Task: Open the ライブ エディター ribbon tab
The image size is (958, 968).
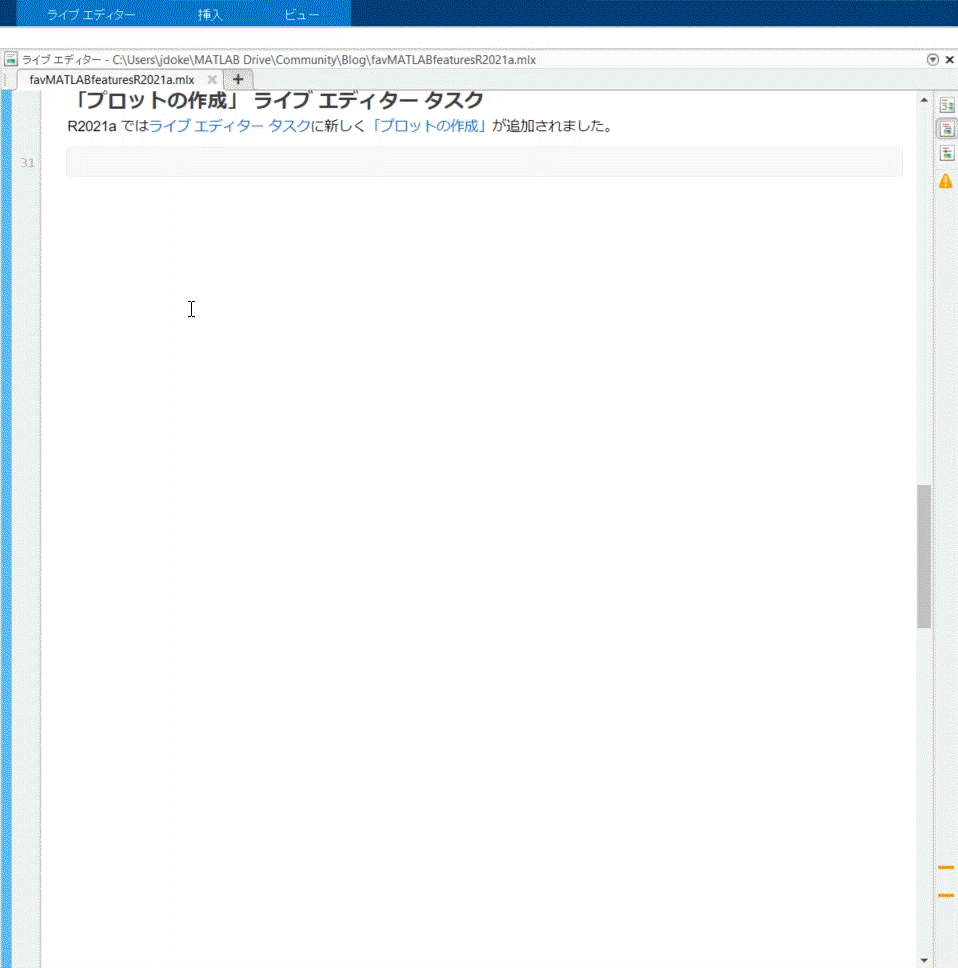Action: (91, 15)
